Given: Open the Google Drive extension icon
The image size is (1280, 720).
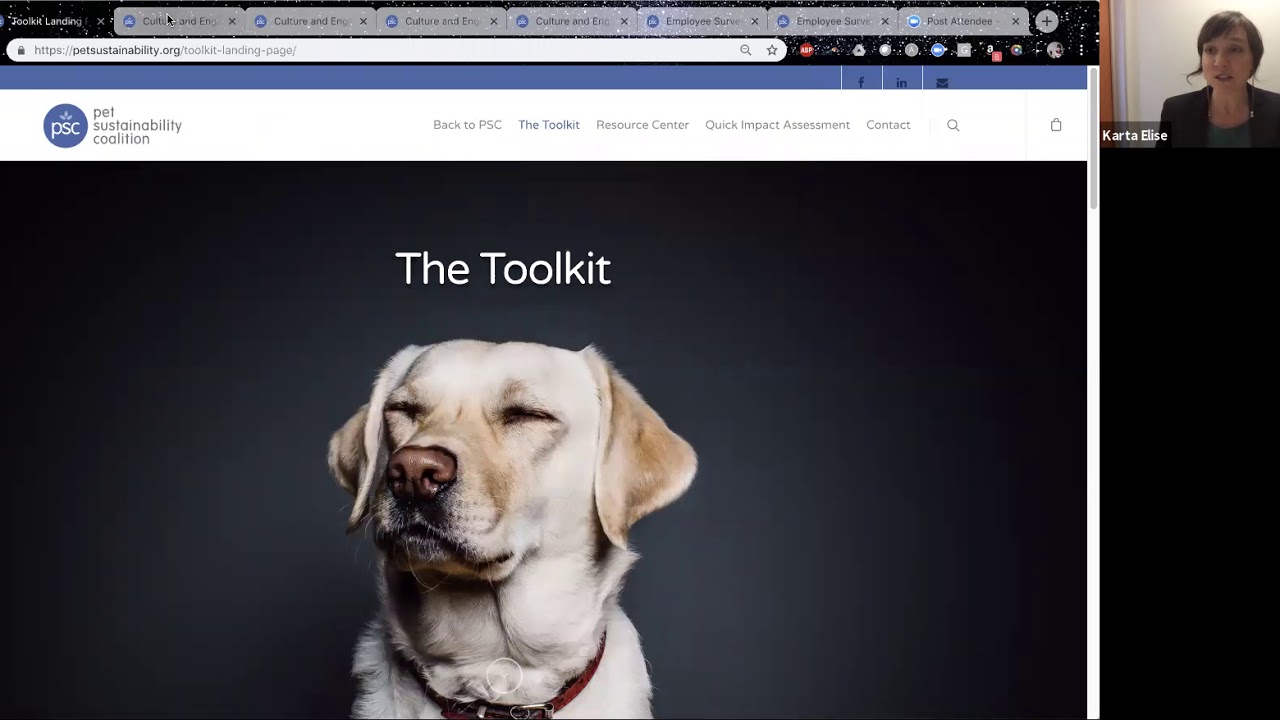Looking at the screenshot, I should [859, 50].
